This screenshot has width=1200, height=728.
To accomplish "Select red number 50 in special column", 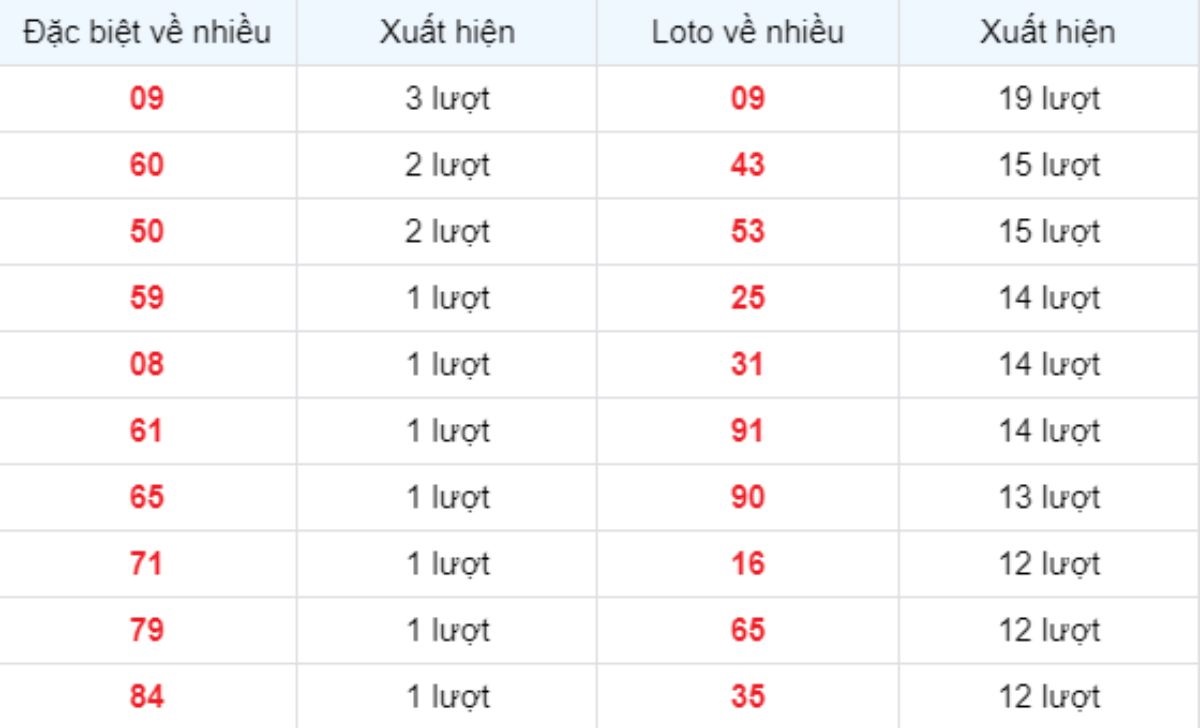I will (147, 231).
